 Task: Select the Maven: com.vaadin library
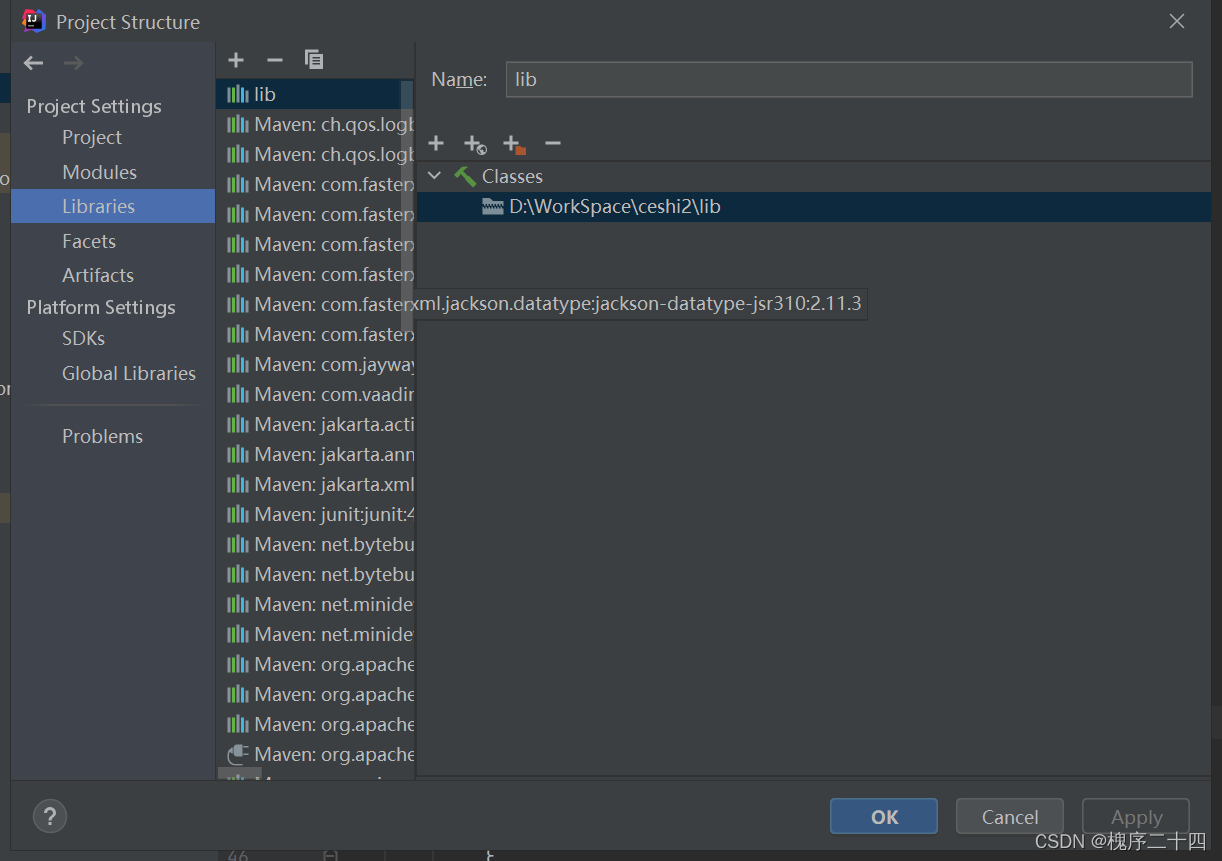pos(315,394)
